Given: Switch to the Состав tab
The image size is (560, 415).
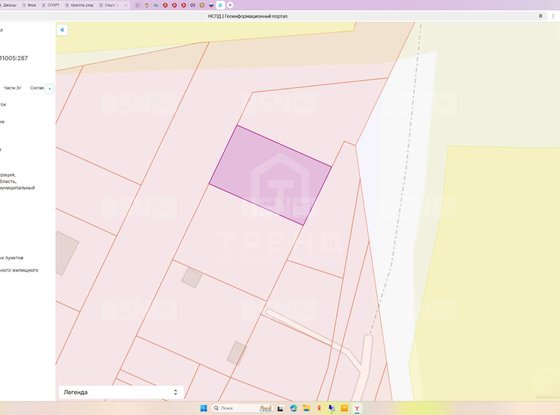Looking at the screenshot, I should [x=37, y=88].
